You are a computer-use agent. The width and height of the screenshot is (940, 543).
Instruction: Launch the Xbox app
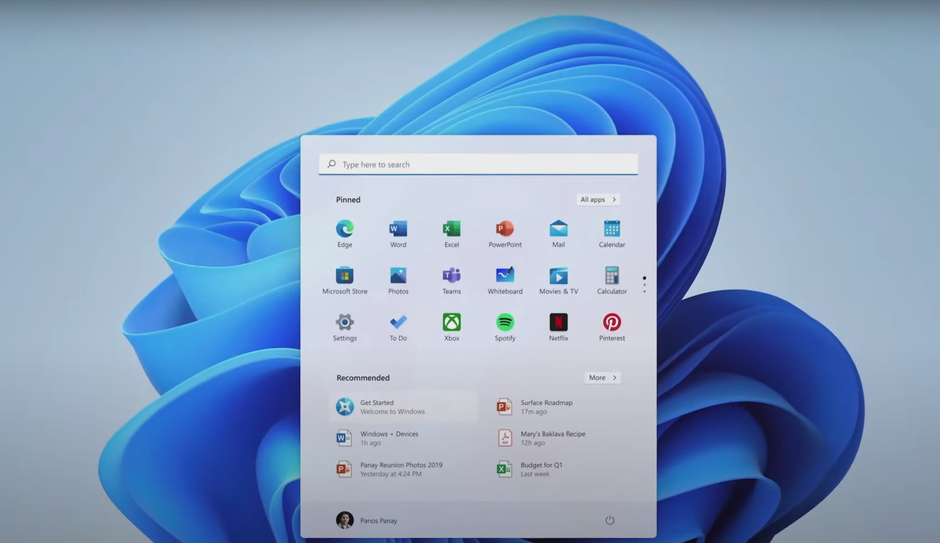451,322
